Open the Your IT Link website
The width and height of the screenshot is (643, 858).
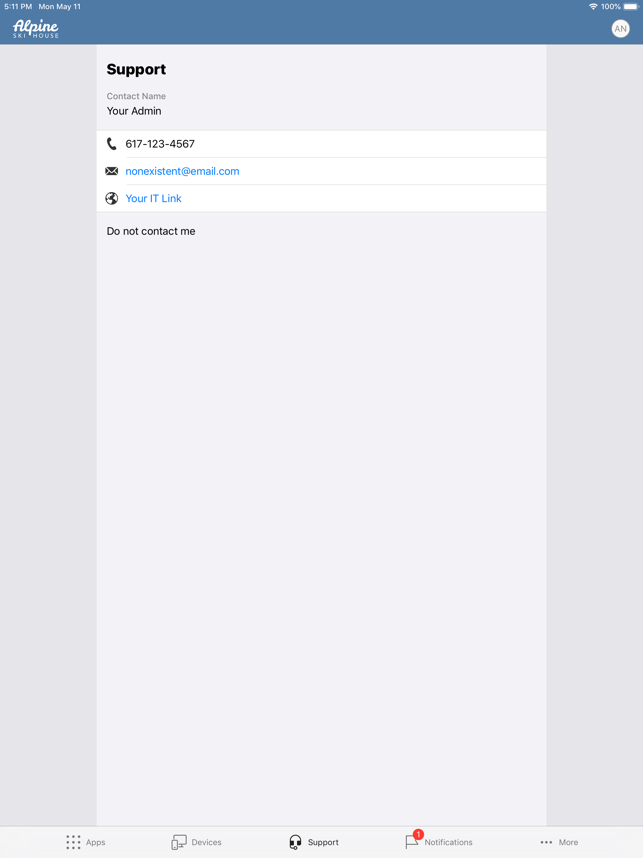(153, 199)
